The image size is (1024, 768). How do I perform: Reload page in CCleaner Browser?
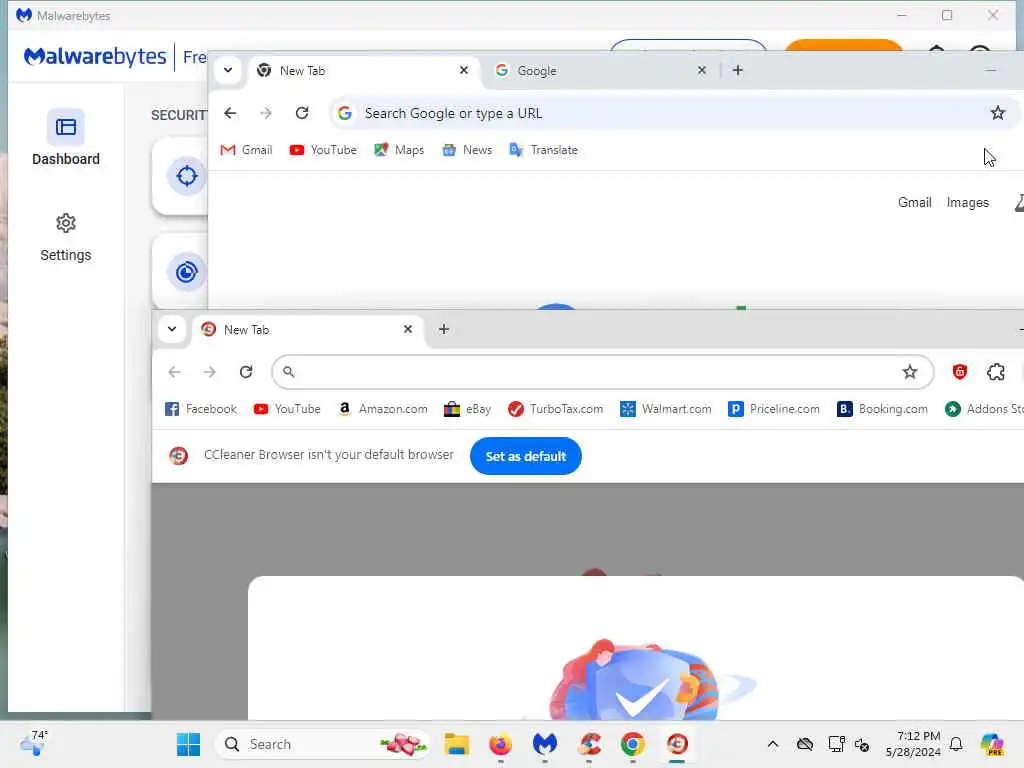click(246, 372)
